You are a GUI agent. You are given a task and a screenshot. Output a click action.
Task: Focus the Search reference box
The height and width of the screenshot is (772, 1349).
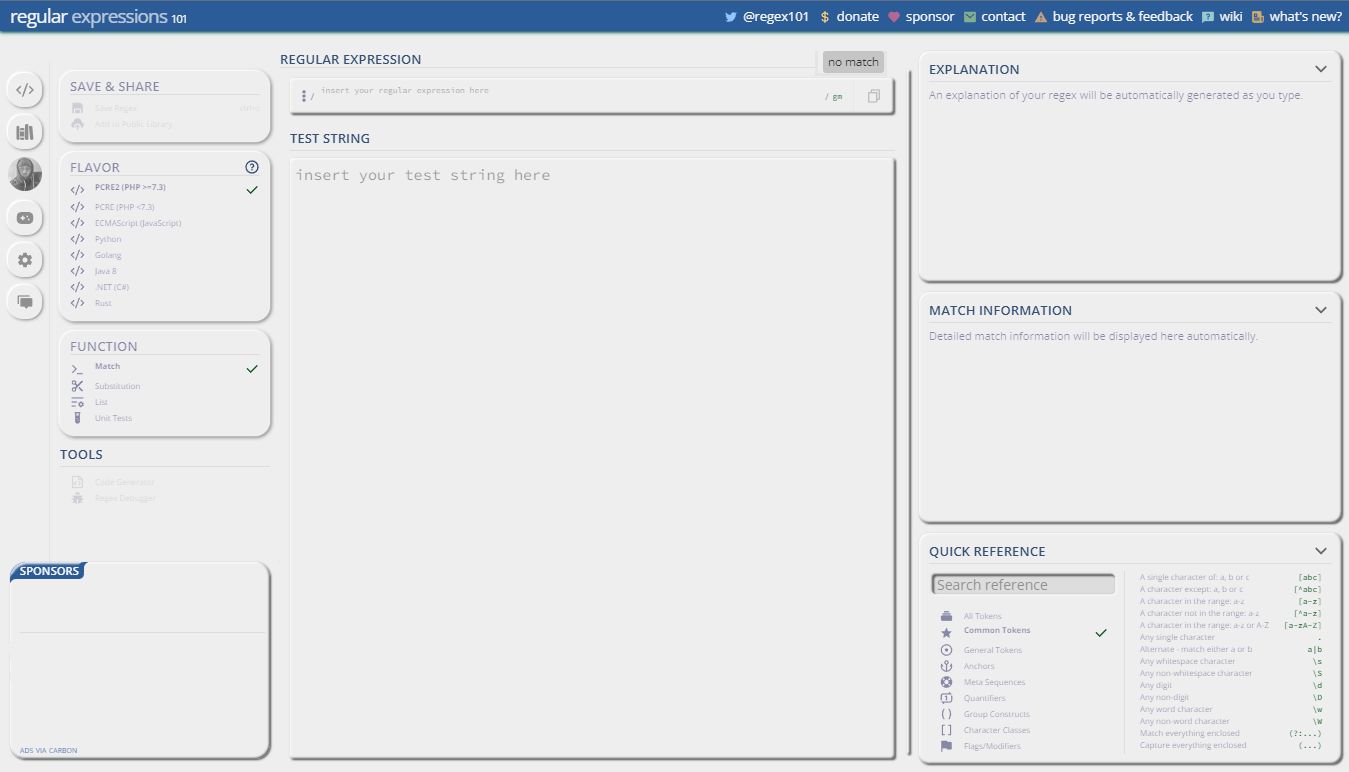tap(1023, 584)
